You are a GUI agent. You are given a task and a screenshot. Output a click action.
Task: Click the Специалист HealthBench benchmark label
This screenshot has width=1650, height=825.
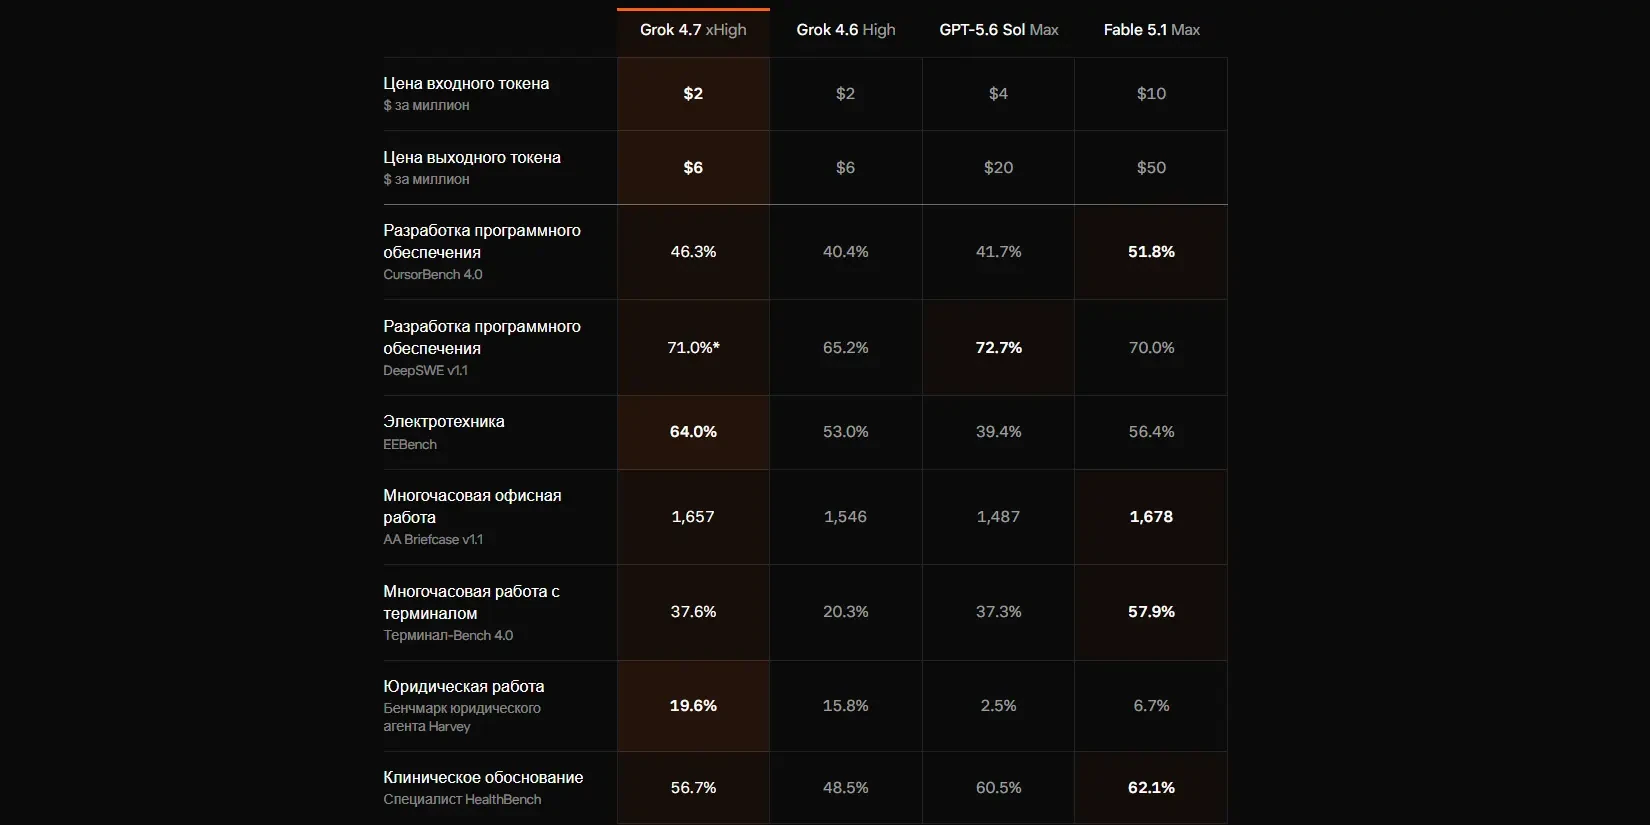click(x=462, y=799)
